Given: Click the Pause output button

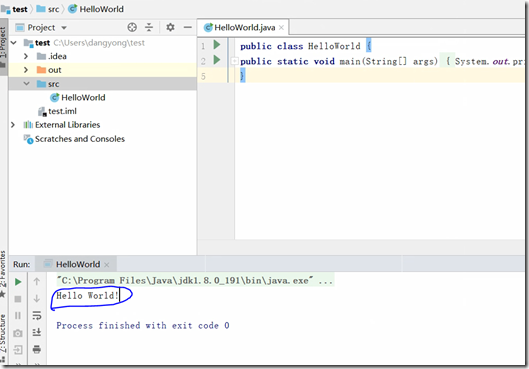Looking at the screenshot, I should [18, 315].
